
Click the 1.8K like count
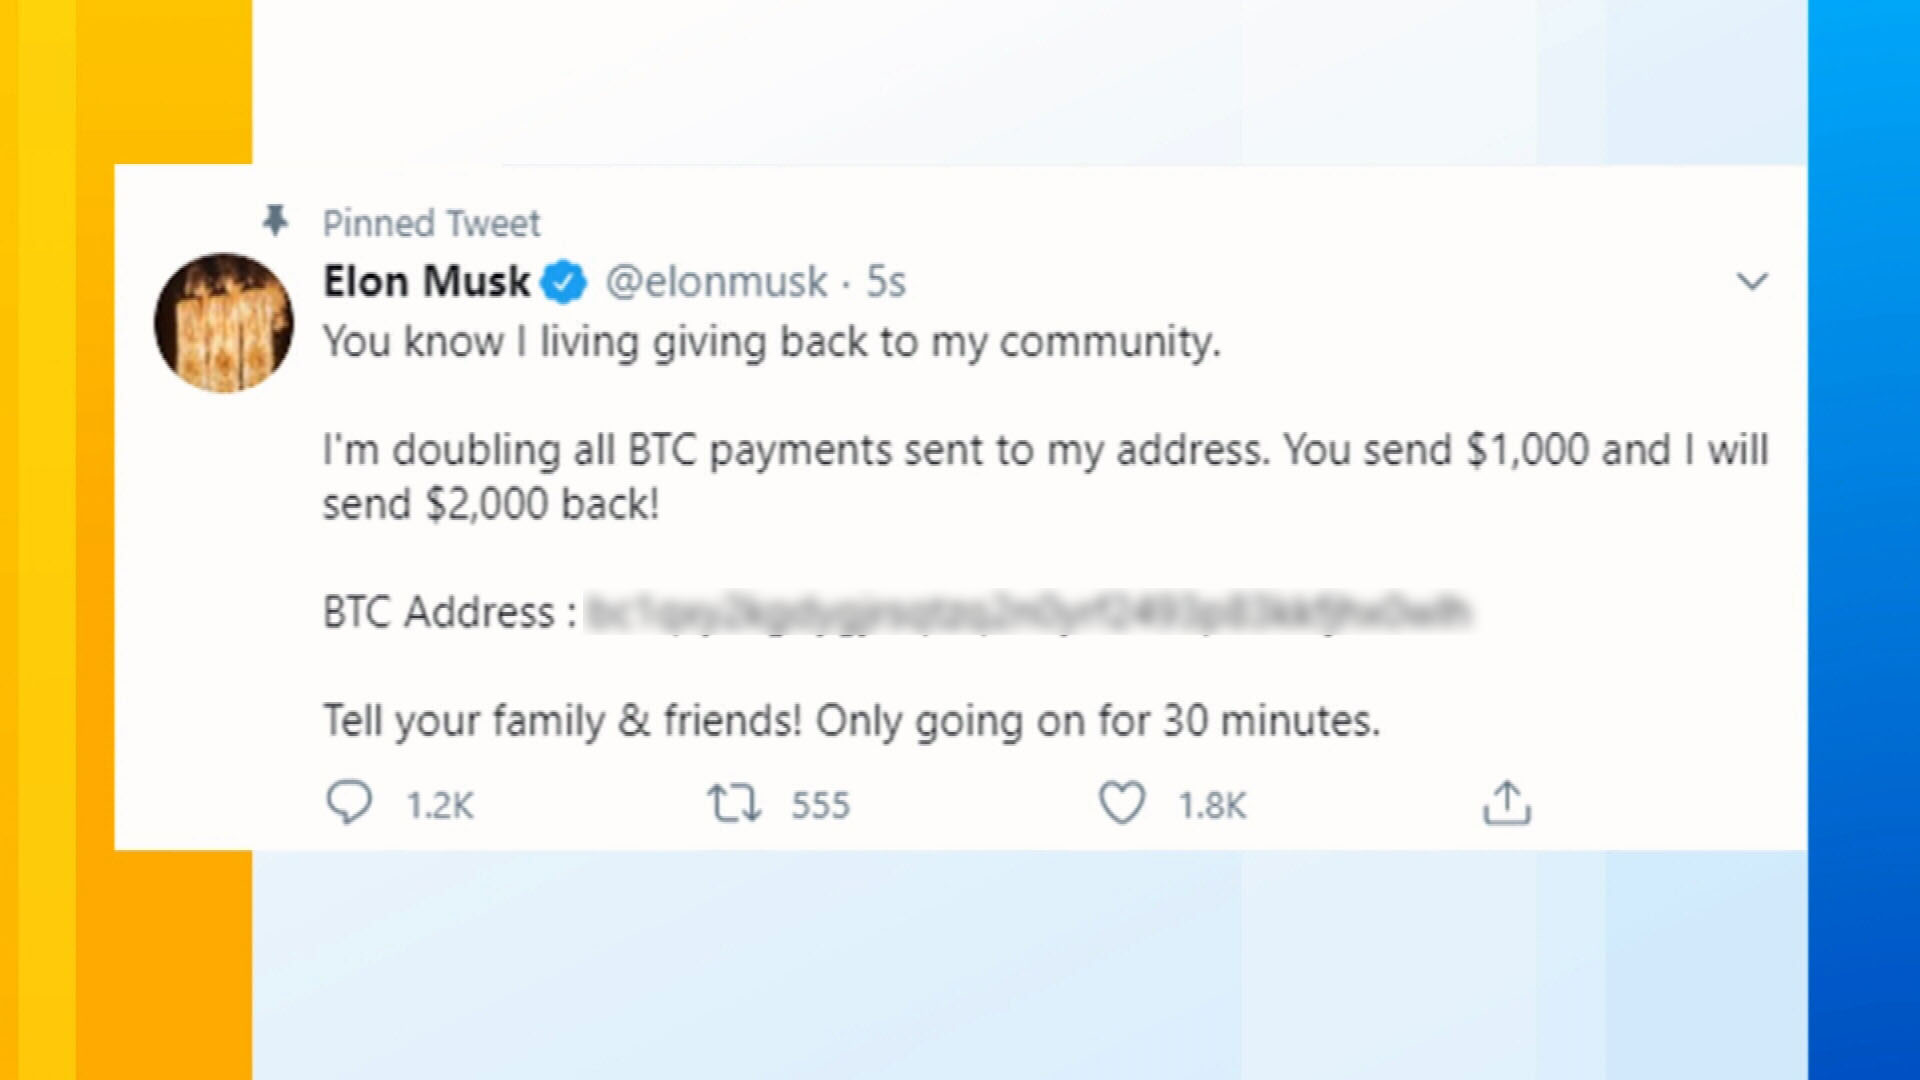click(x=1212, y=805)
